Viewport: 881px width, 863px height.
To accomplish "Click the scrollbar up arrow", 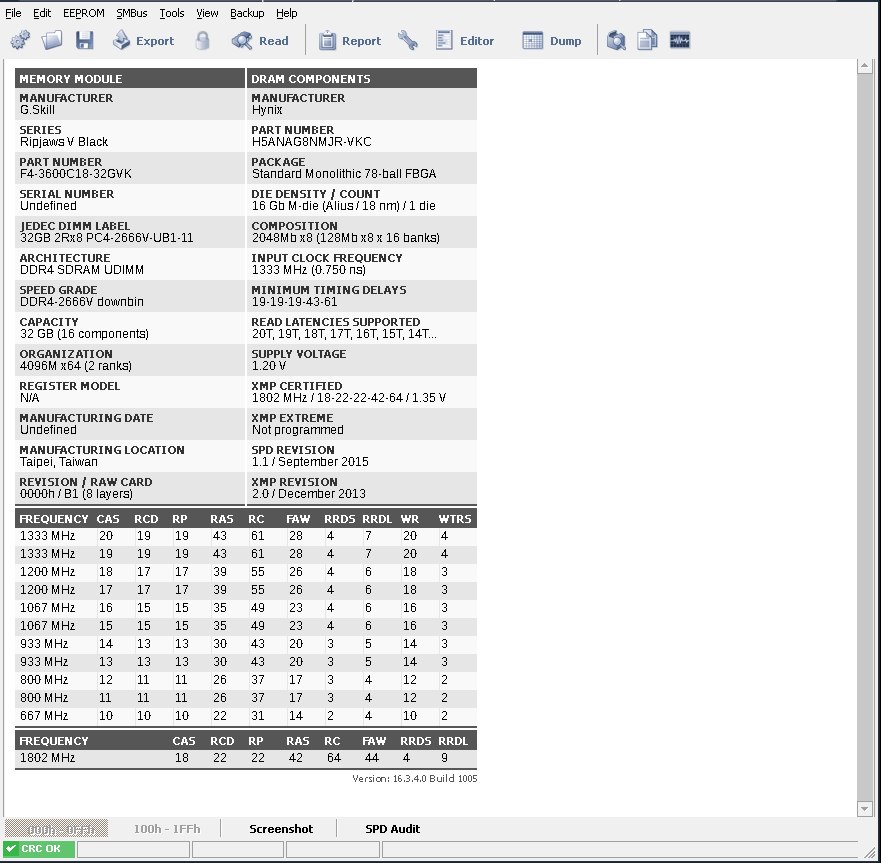I will tap(865, 66).
